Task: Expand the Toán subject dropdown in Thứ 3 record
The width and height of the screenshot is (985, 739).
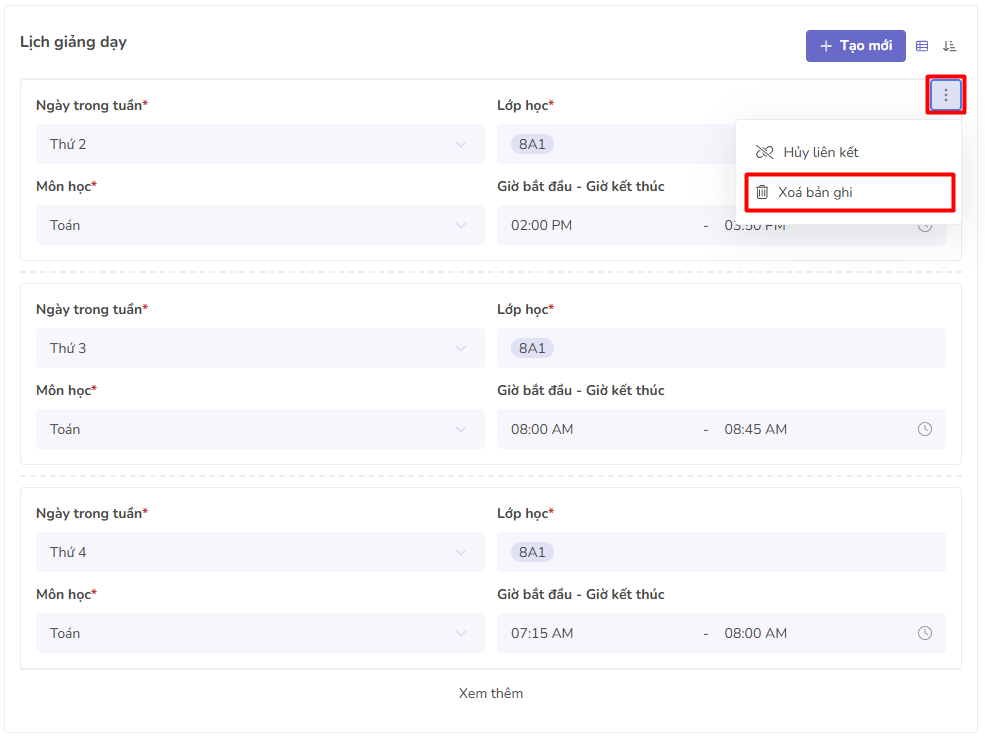Action: pyautogui.click(x=260, y=429)
